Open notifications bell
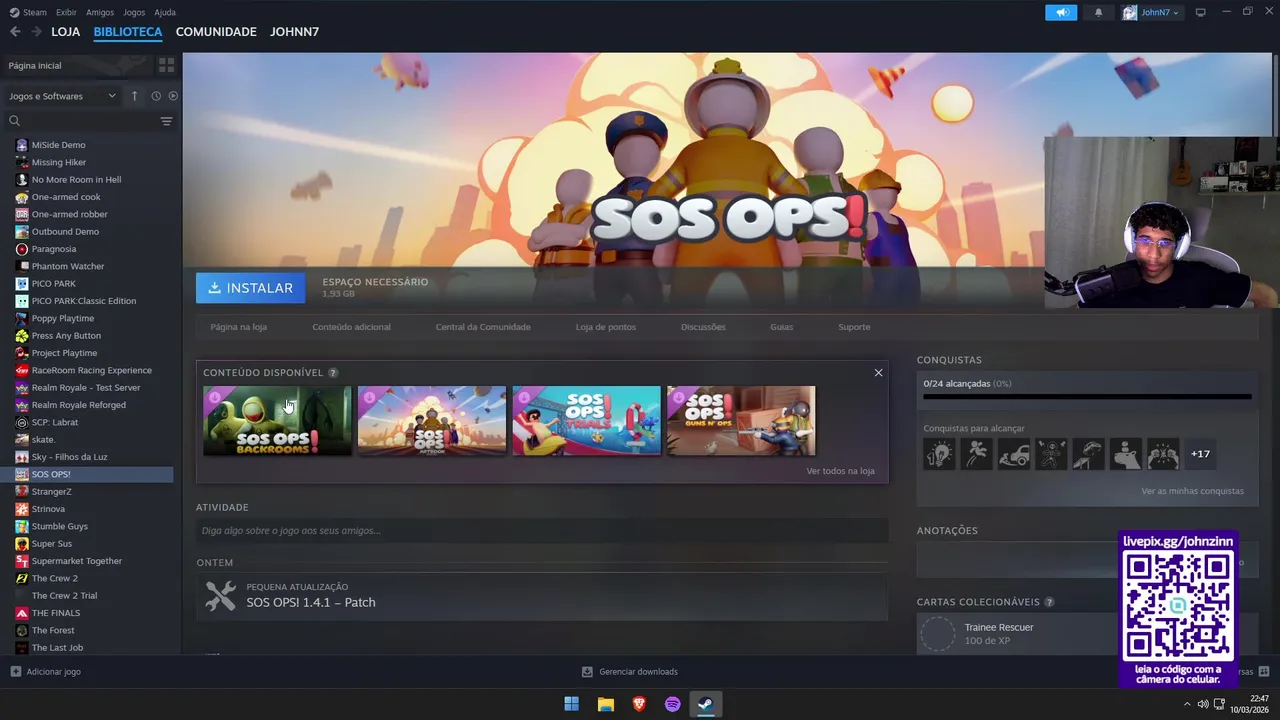The image size is (1280, 720). click(1098, 12)
